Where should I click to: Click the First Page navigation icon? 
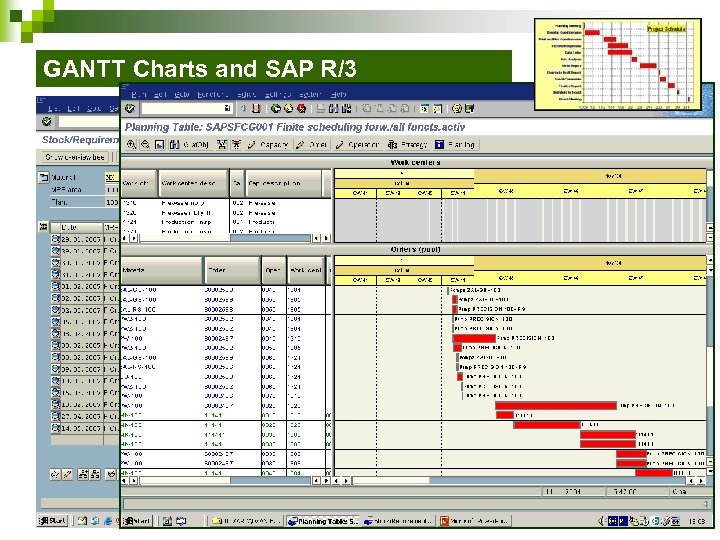[x=366, y=109]
